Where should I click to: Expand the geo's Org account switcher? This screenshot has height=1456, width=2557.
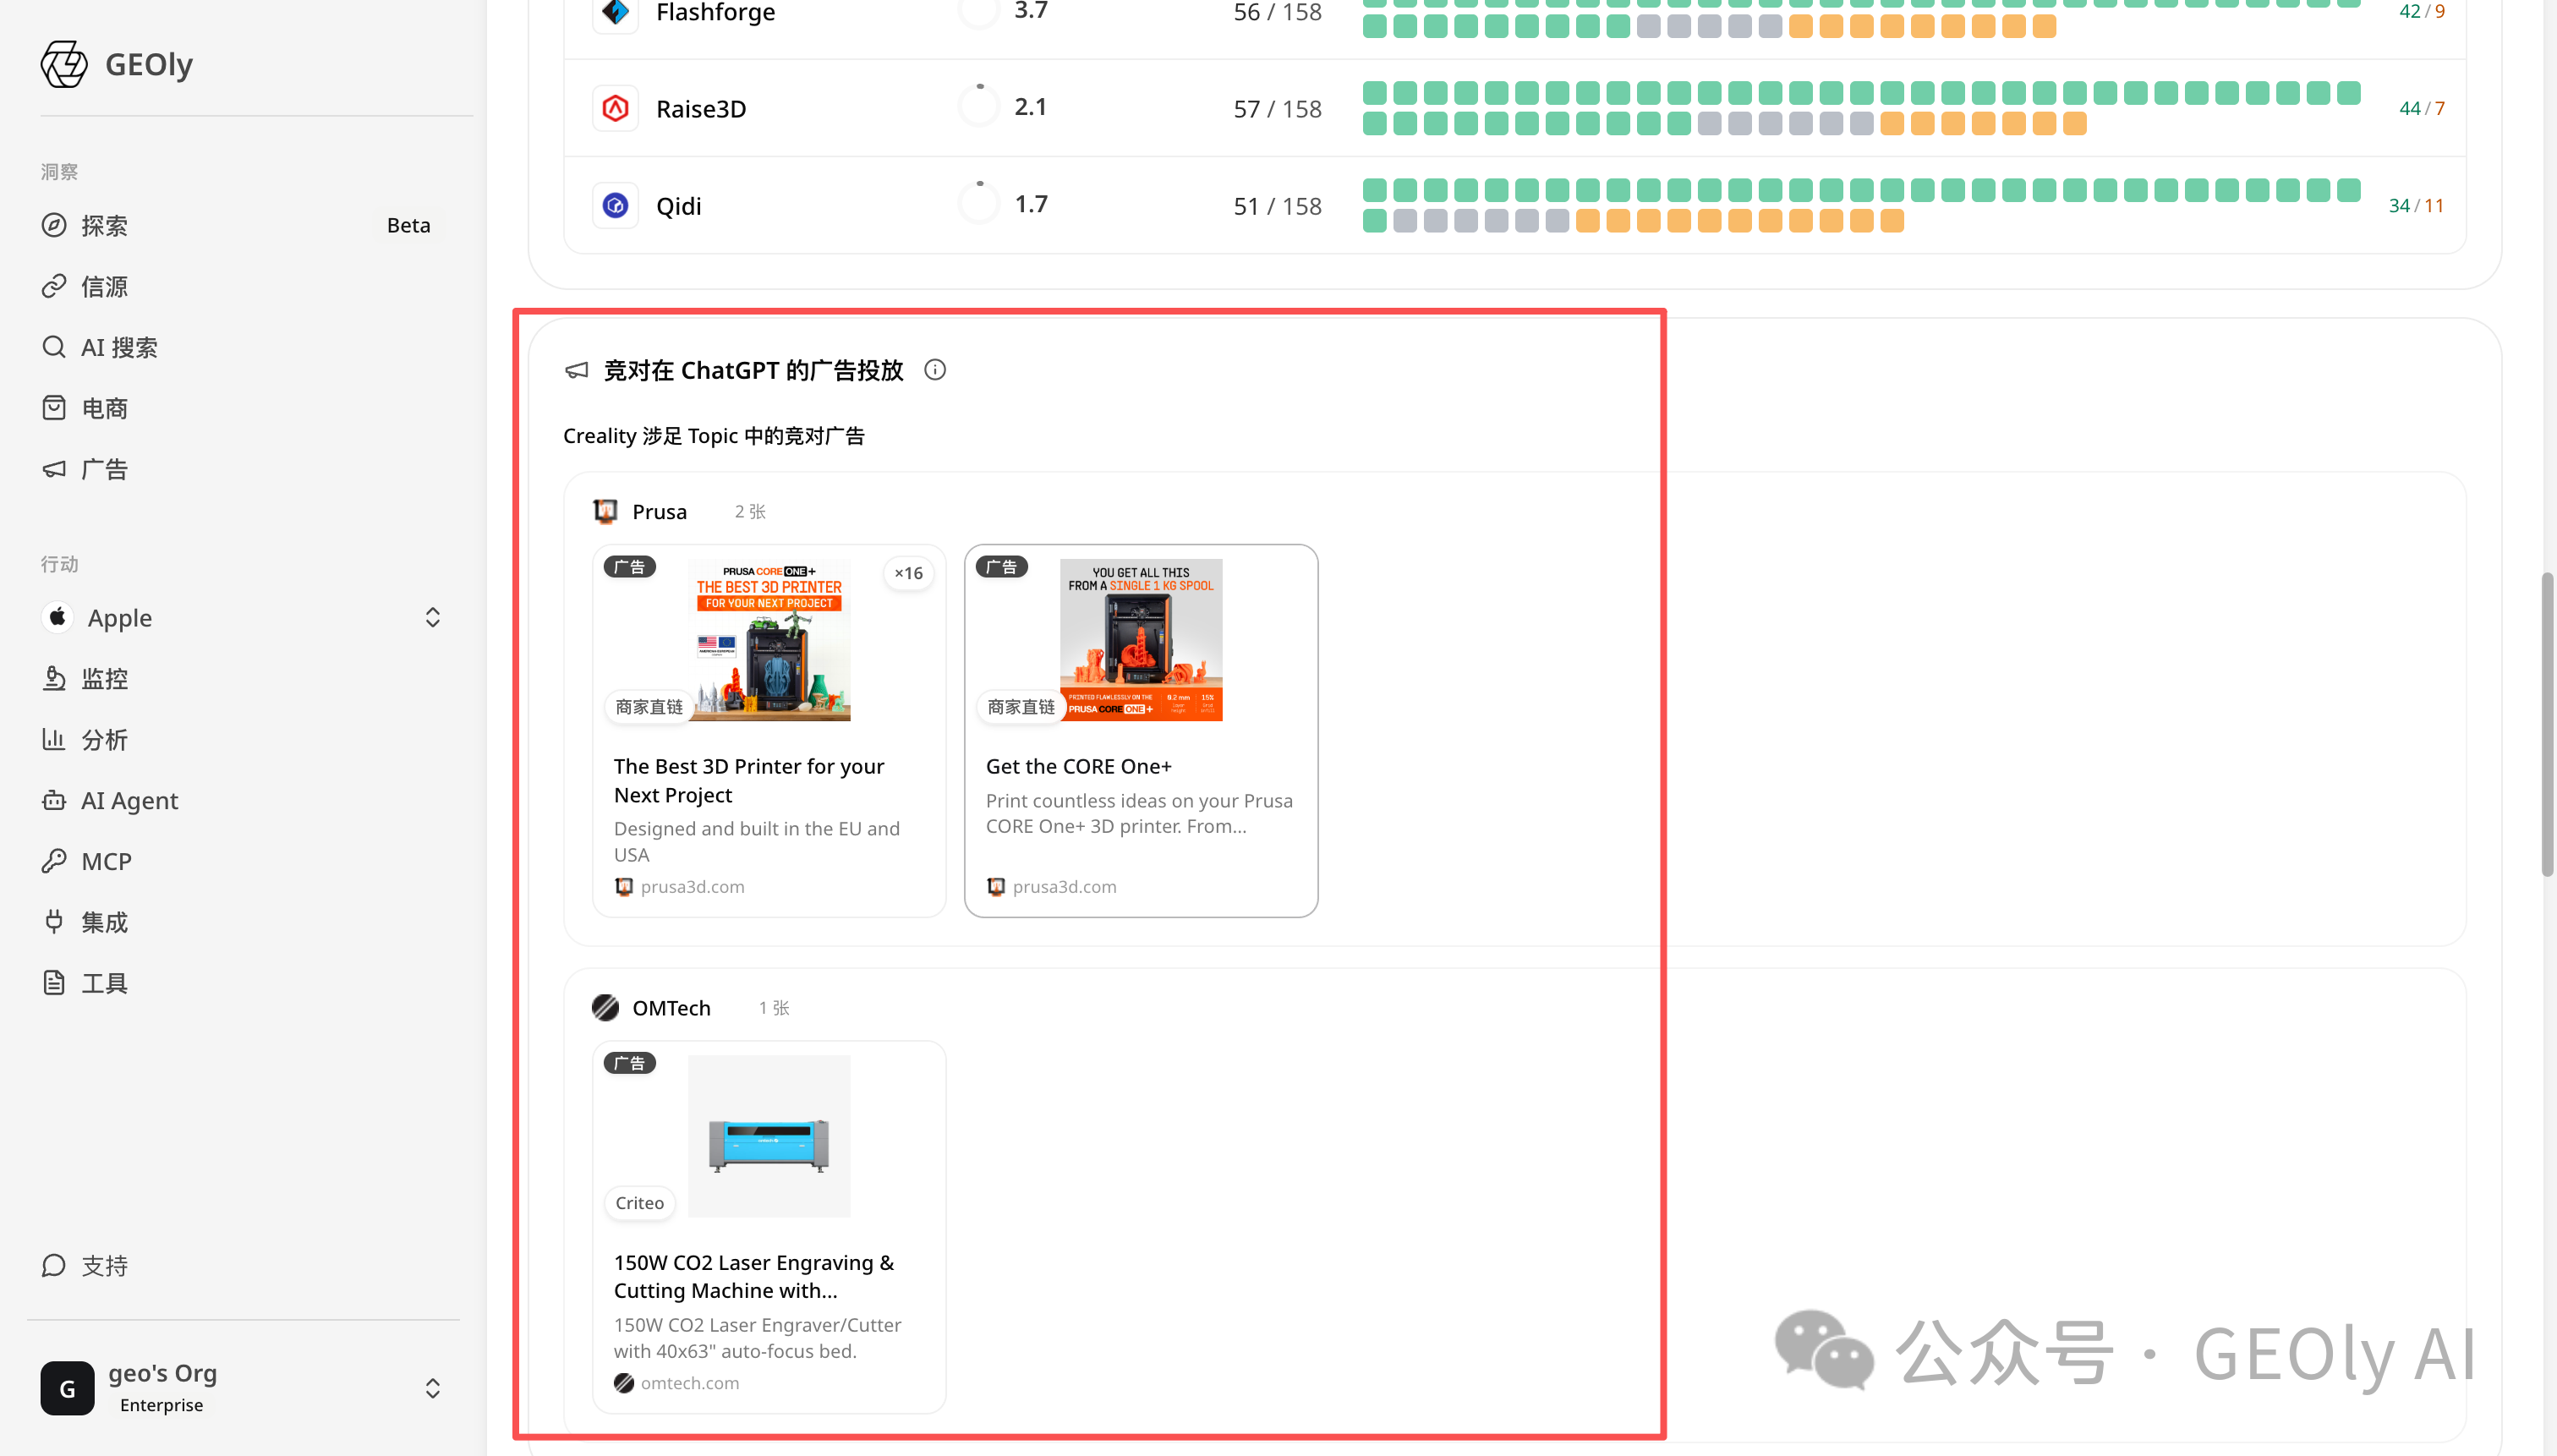[x=433, y=1388]
